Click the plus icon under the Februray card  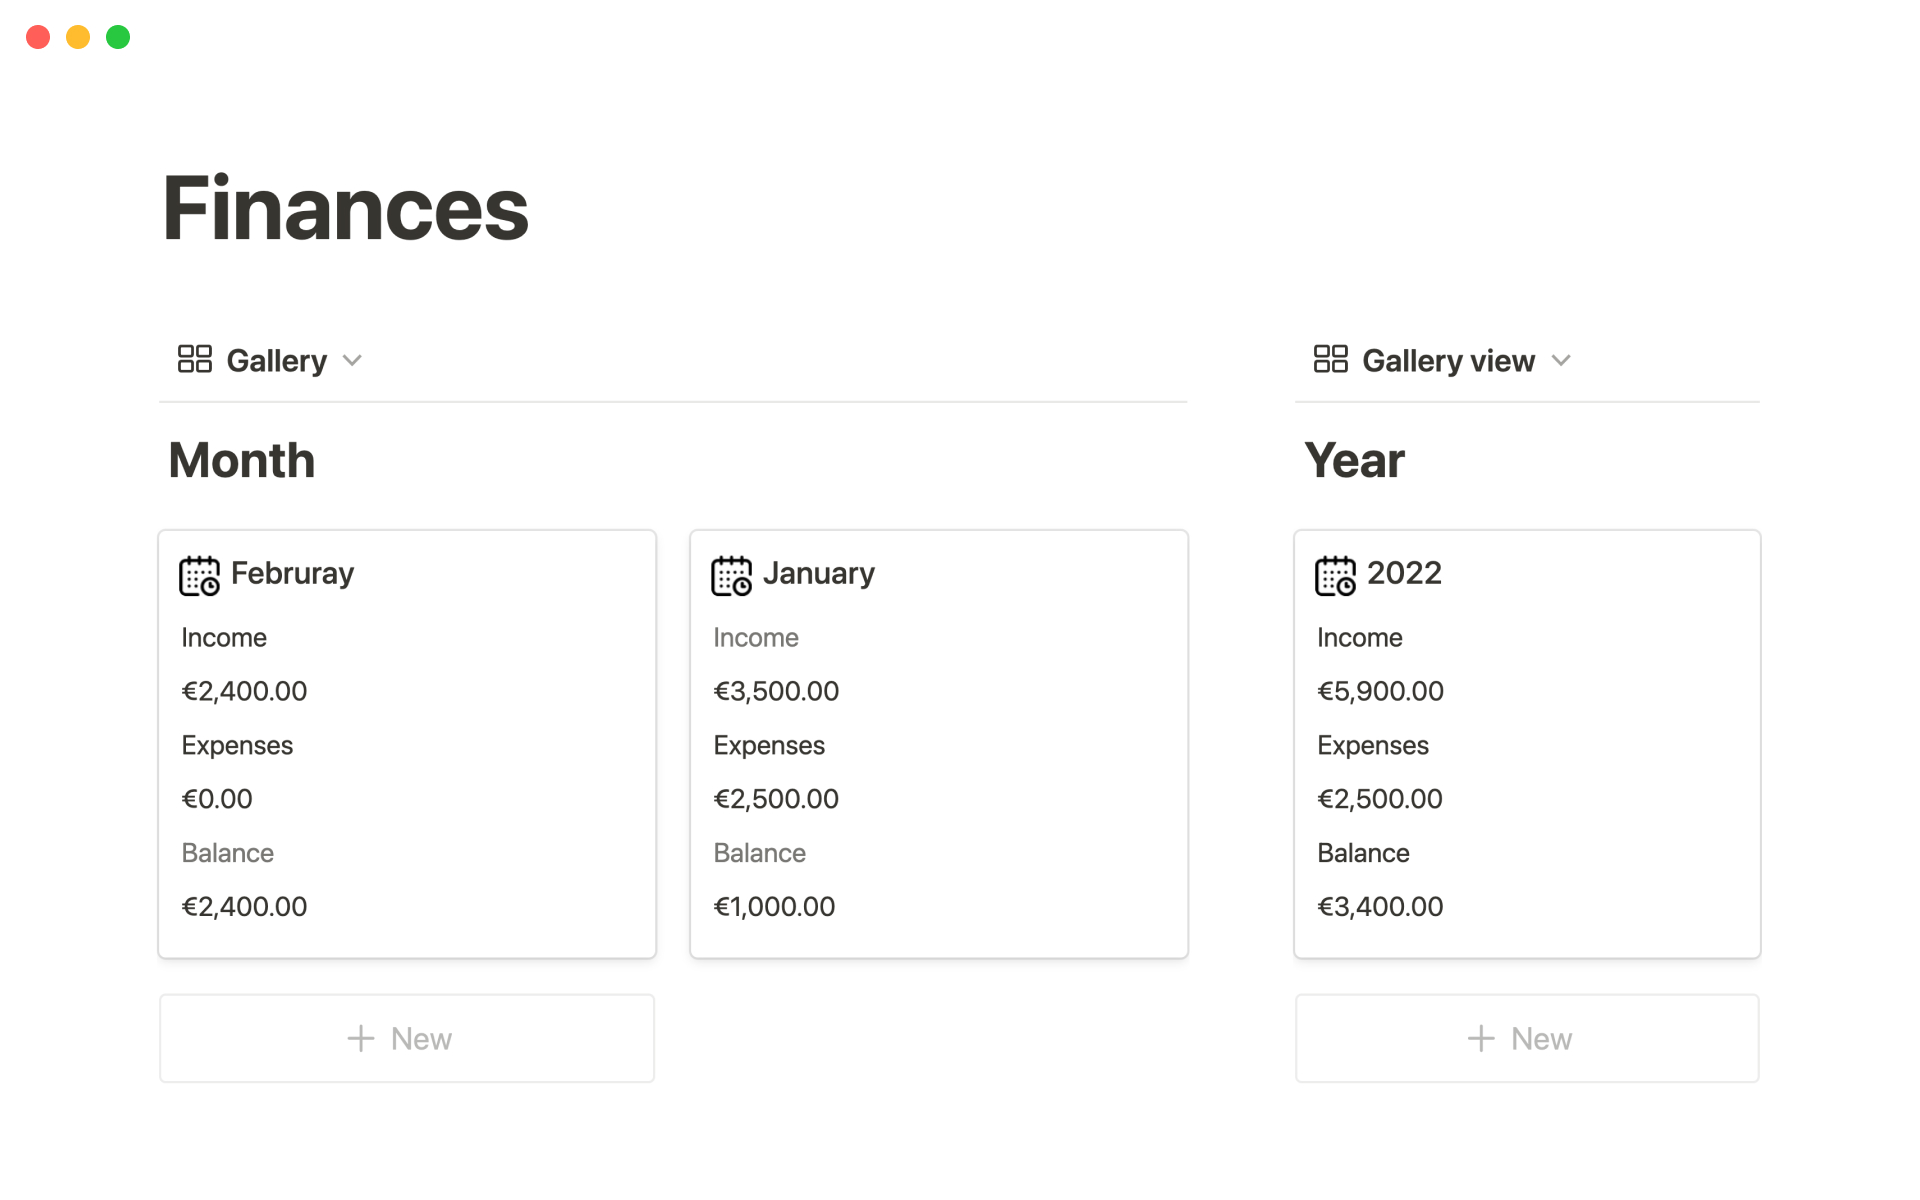(x=361, y=1038)
